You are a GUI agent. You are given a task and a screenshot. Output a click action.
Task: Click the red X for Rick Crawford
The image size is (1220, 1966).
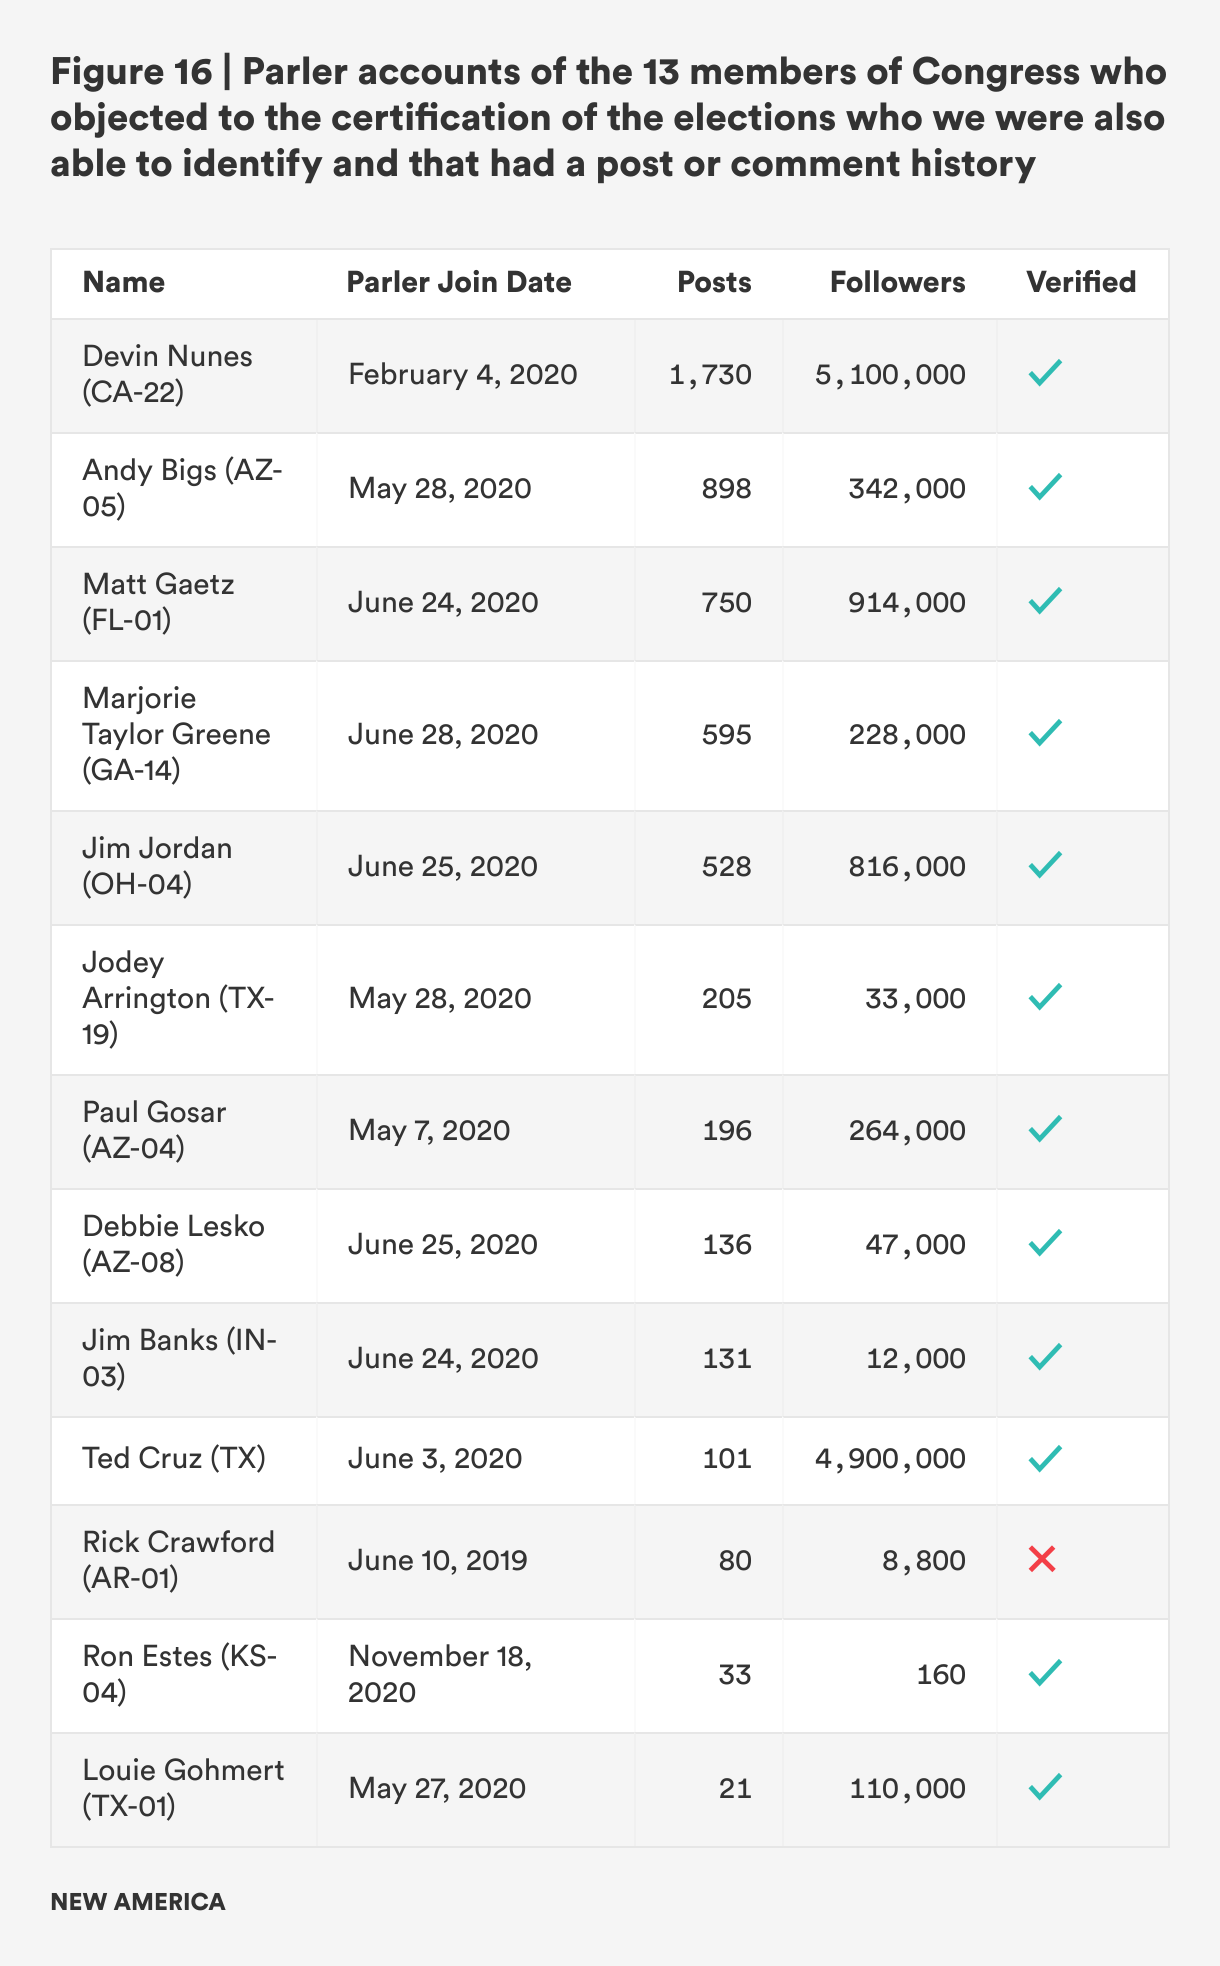[x=1042, y=1560]
